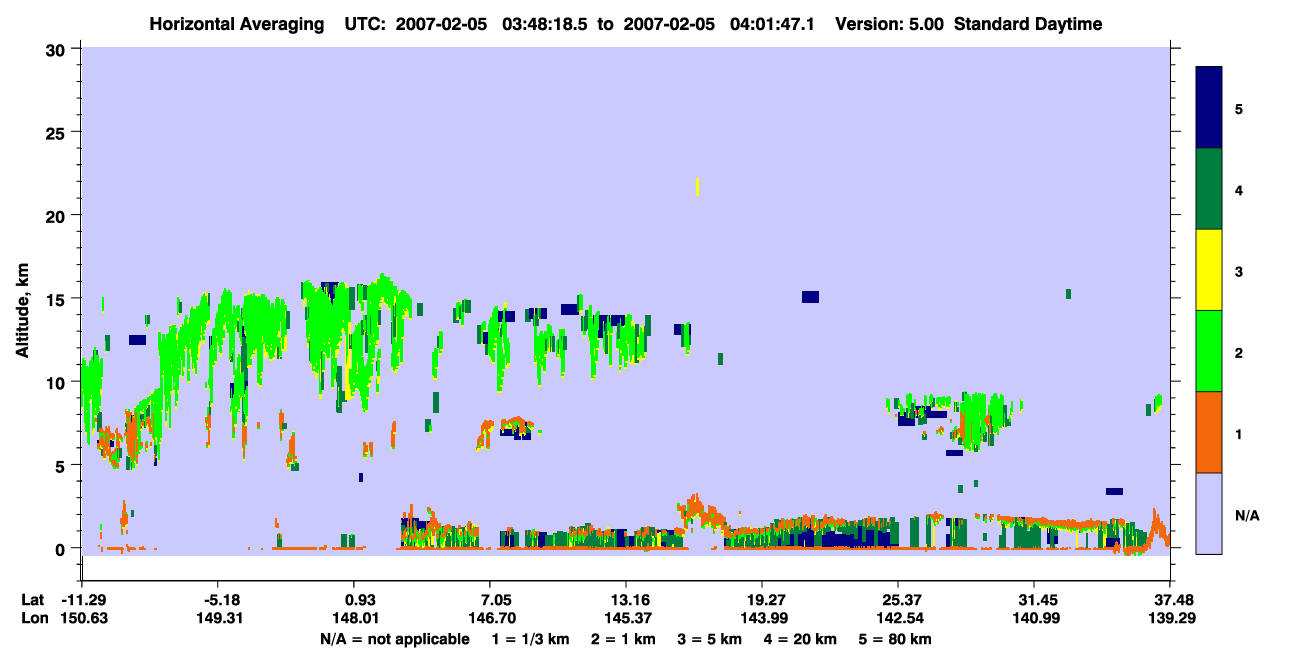Click the lavender N/A colorbar segment

point(1209,513)
